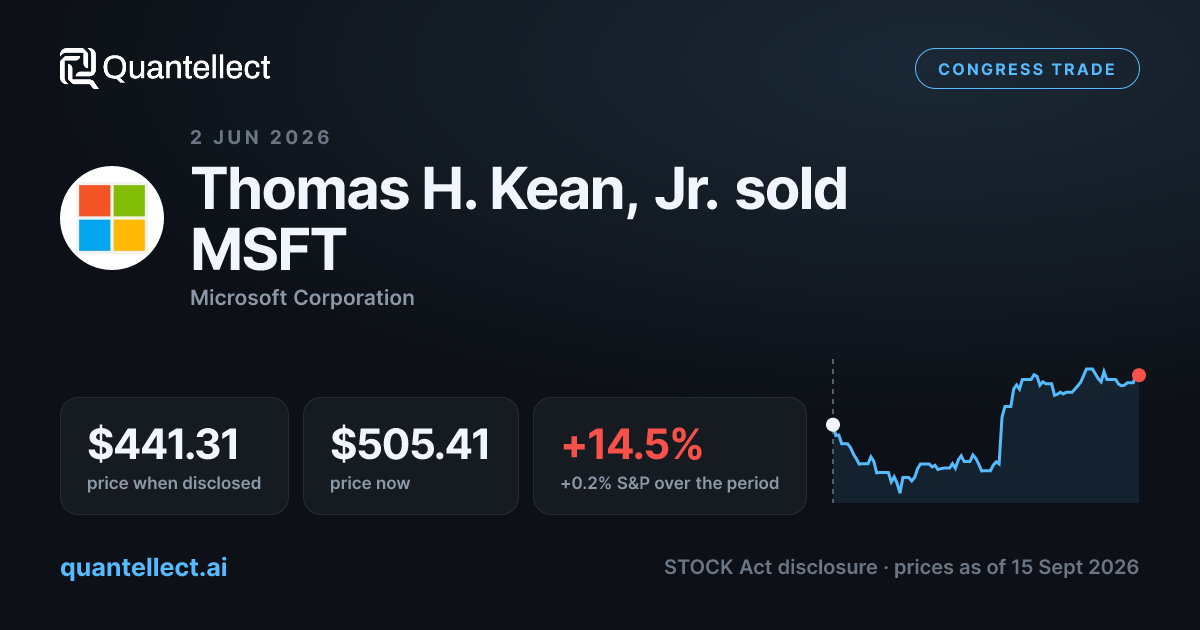Viewport: 1200px width, 630px height.
Task: Click the MSFT price line chart
Action: tap(986, 430)
